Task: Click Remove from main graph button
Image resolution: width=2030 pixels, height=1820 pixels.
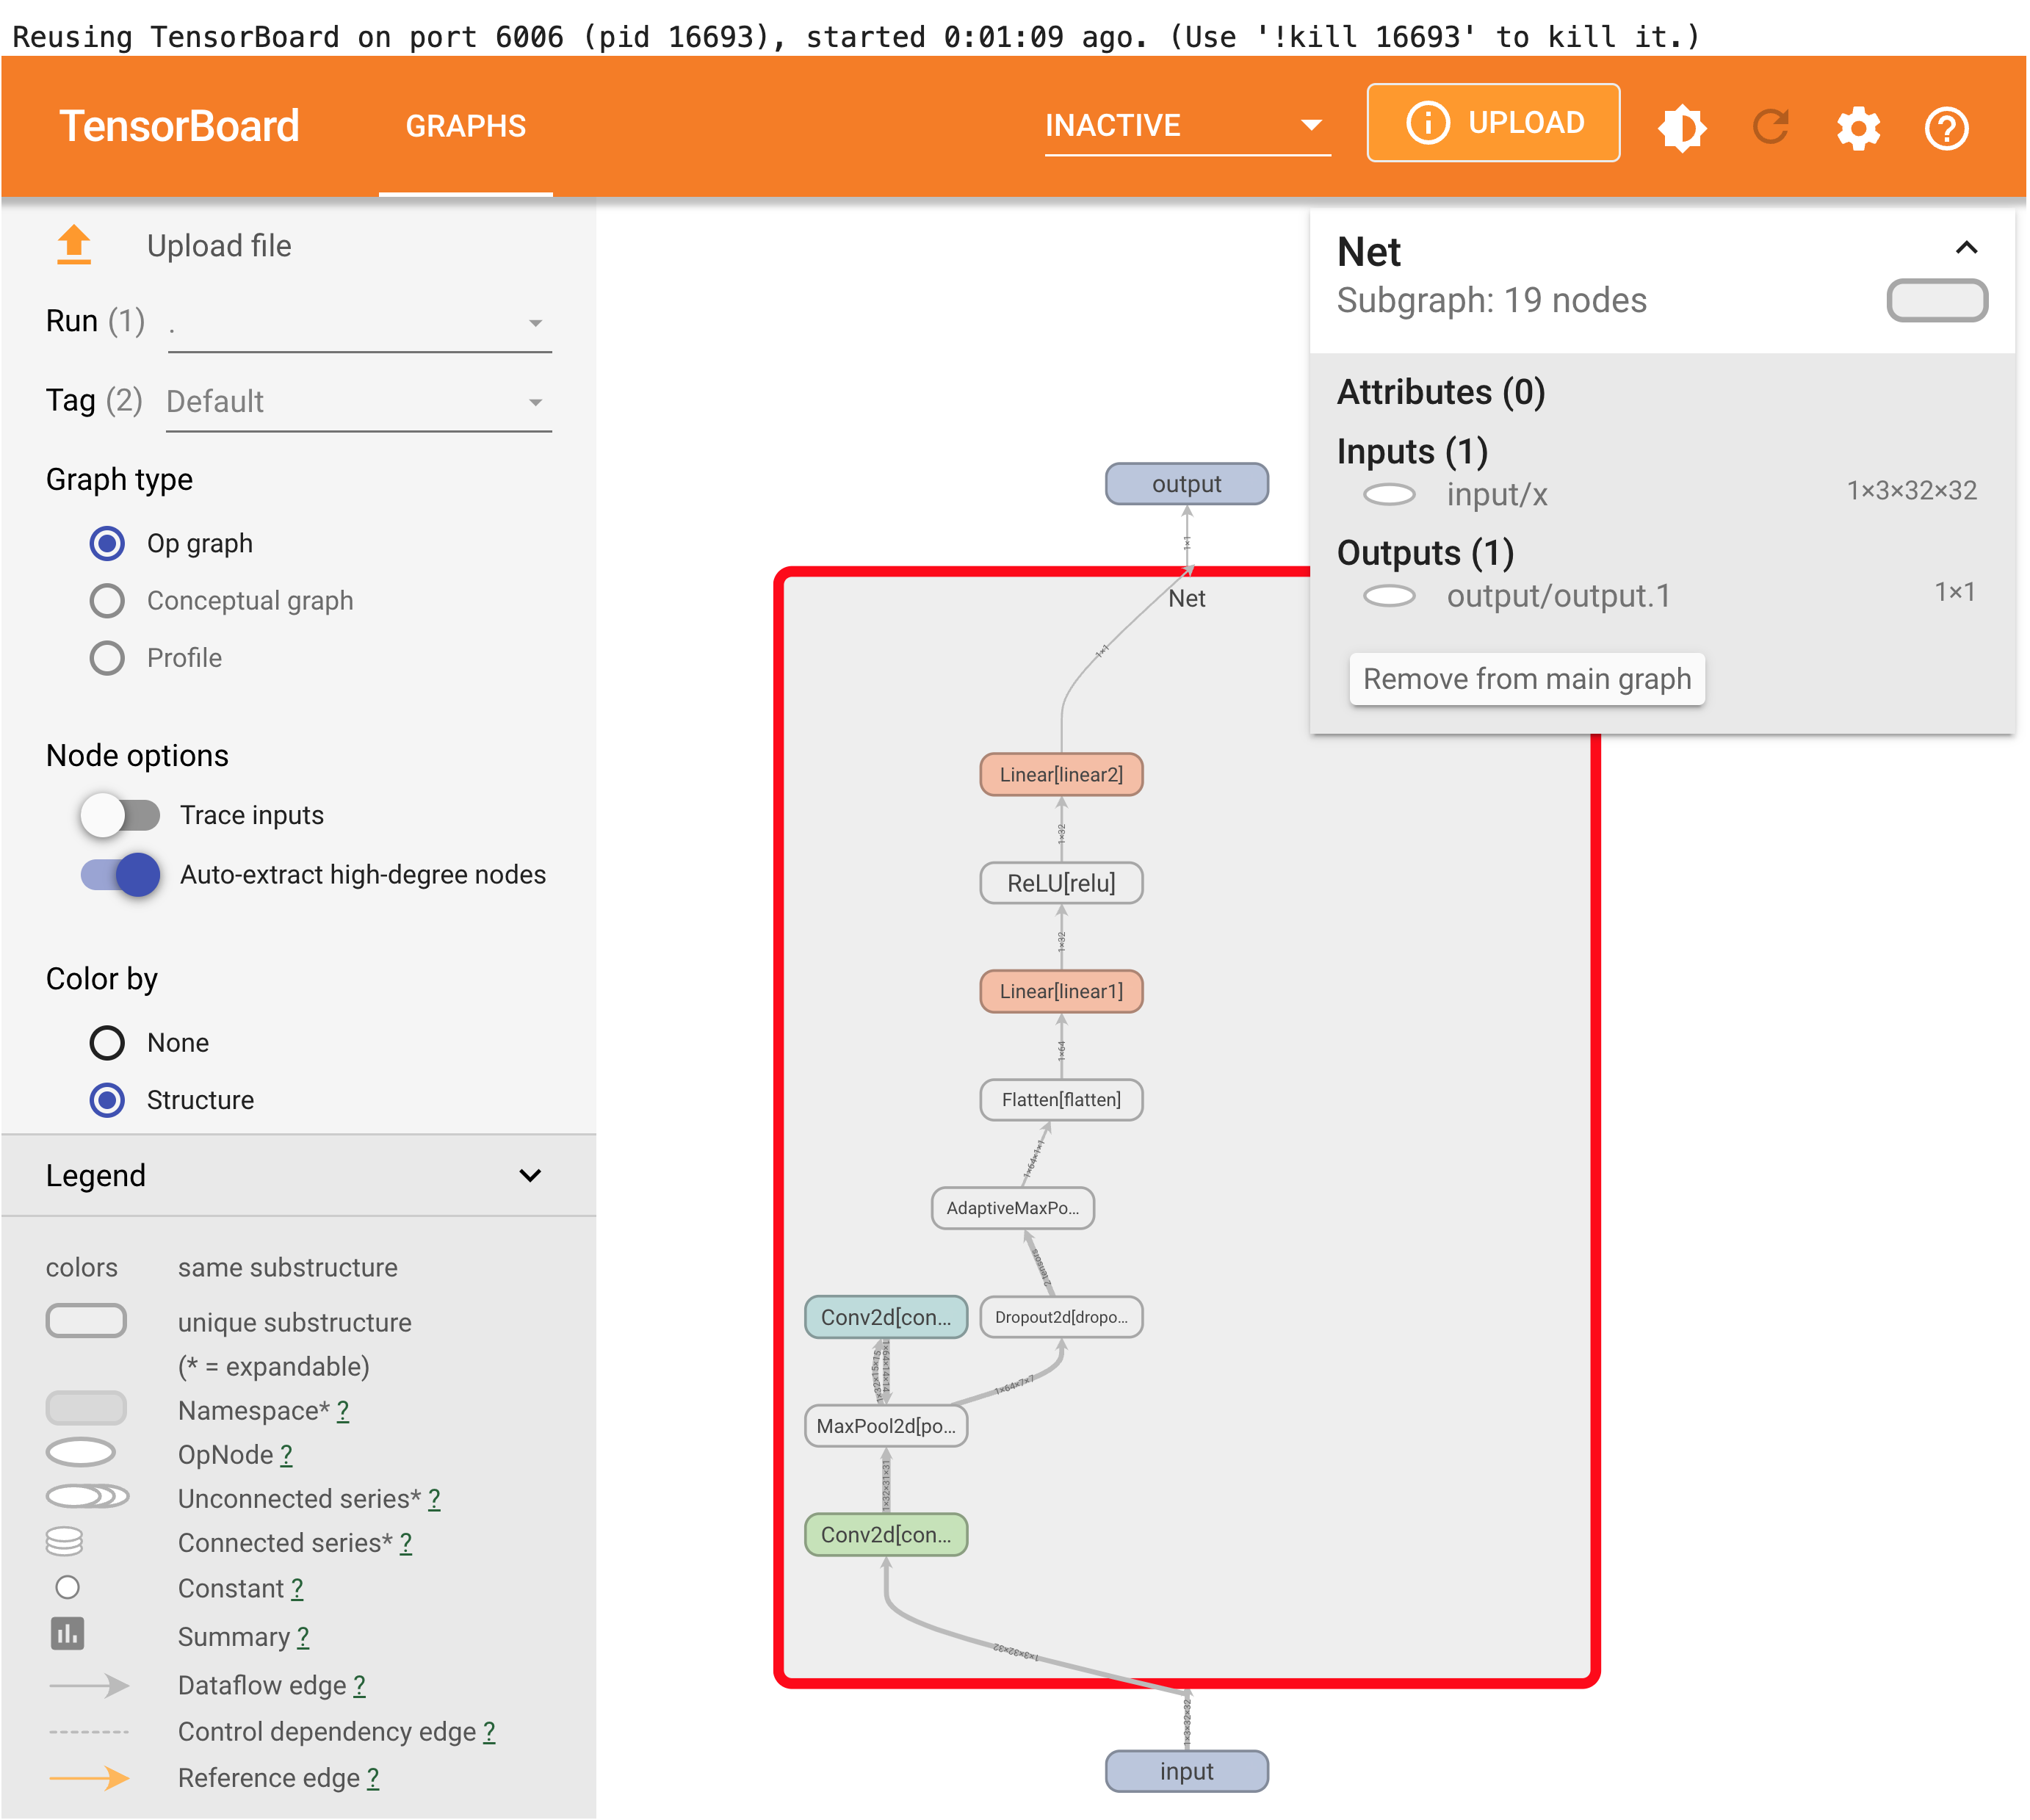Action: 1527,679
